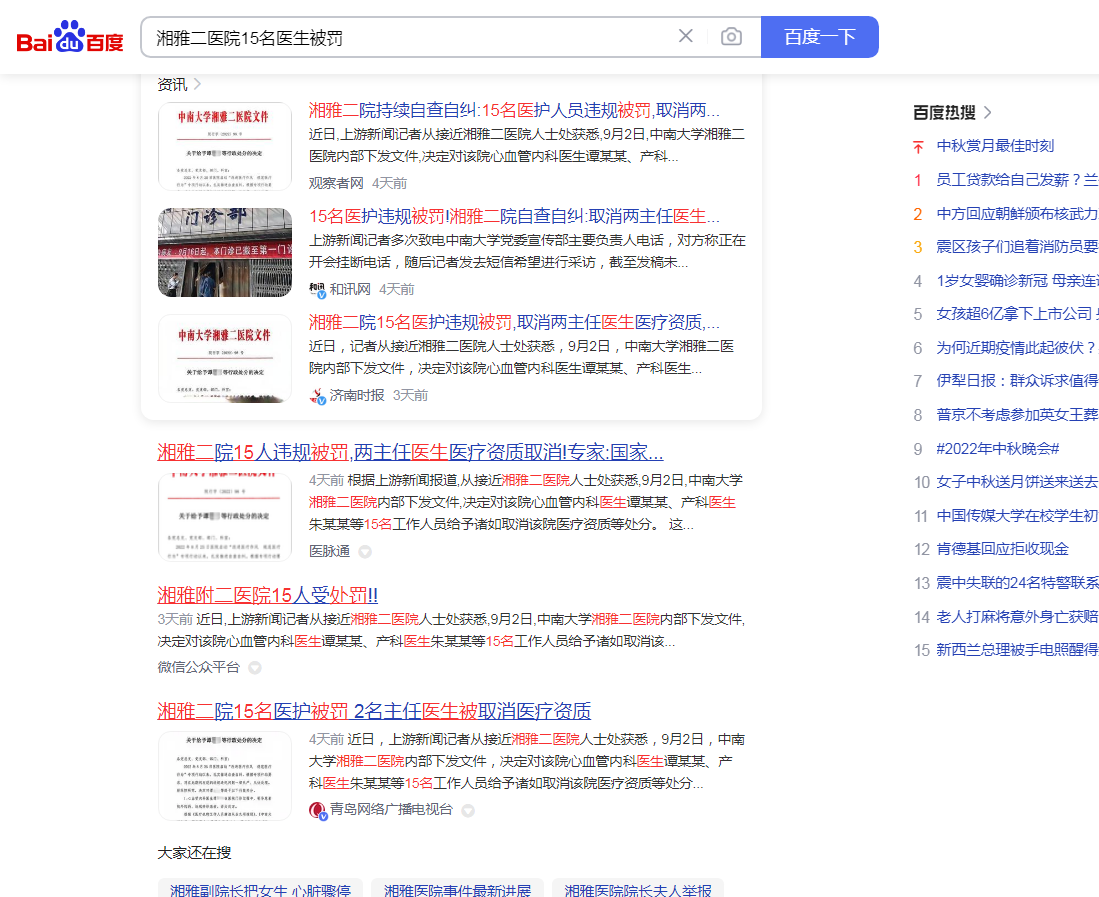Image resolution: width=1099 pixels, height=897 pixels.
Task: Open hot search 普京不考虑参加英女王葬
Action: point(1017,414)
